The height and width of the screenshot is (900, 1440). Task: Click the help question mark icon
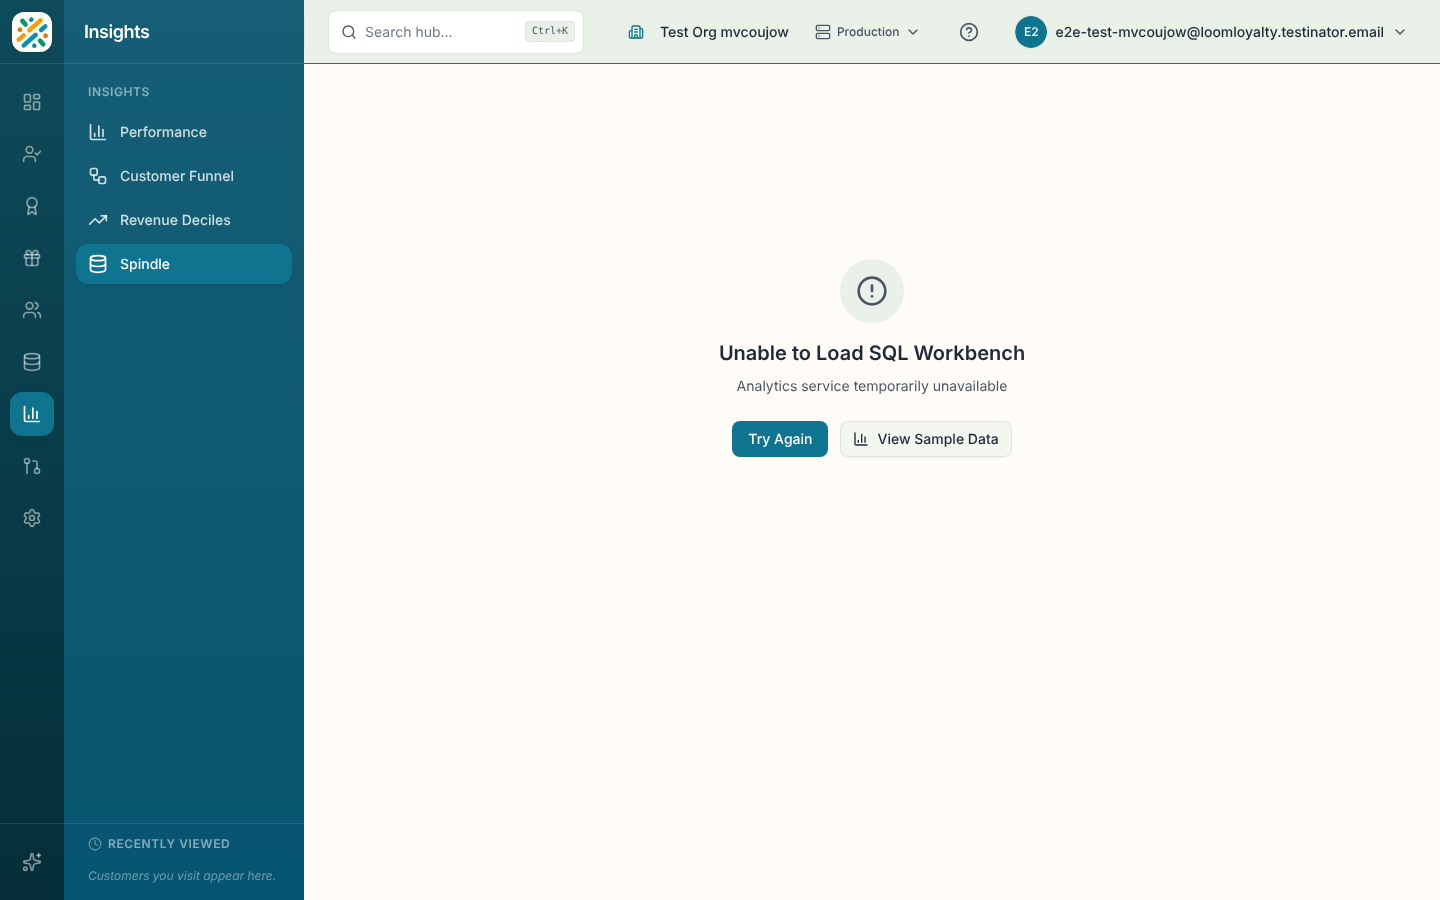(969, 32)
